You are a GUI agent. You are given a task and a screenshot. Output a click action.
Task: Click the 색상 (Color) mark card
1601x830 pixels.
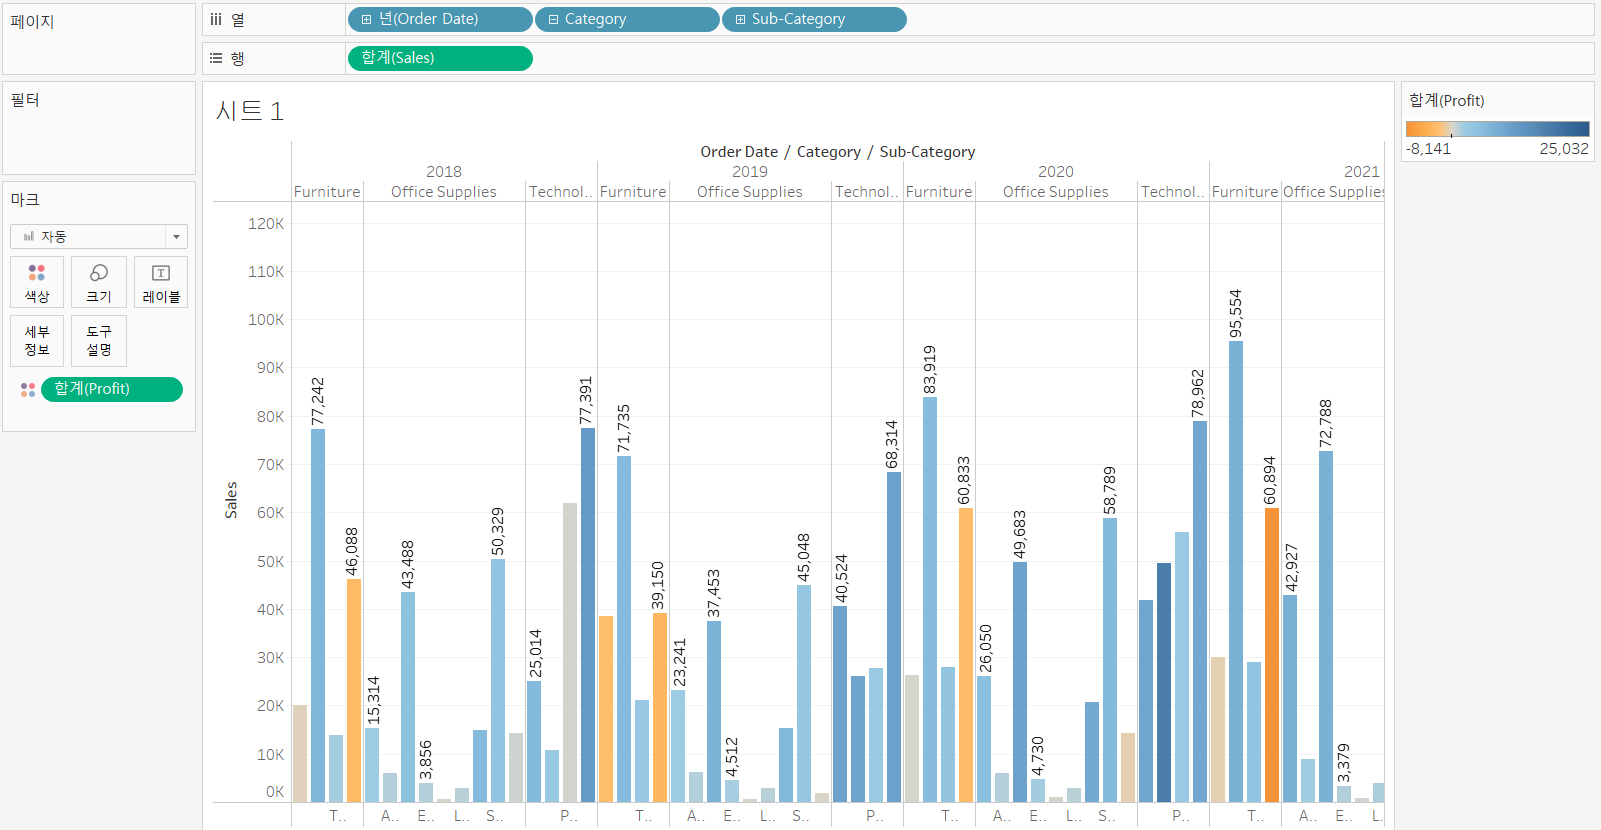pos(37,282)
